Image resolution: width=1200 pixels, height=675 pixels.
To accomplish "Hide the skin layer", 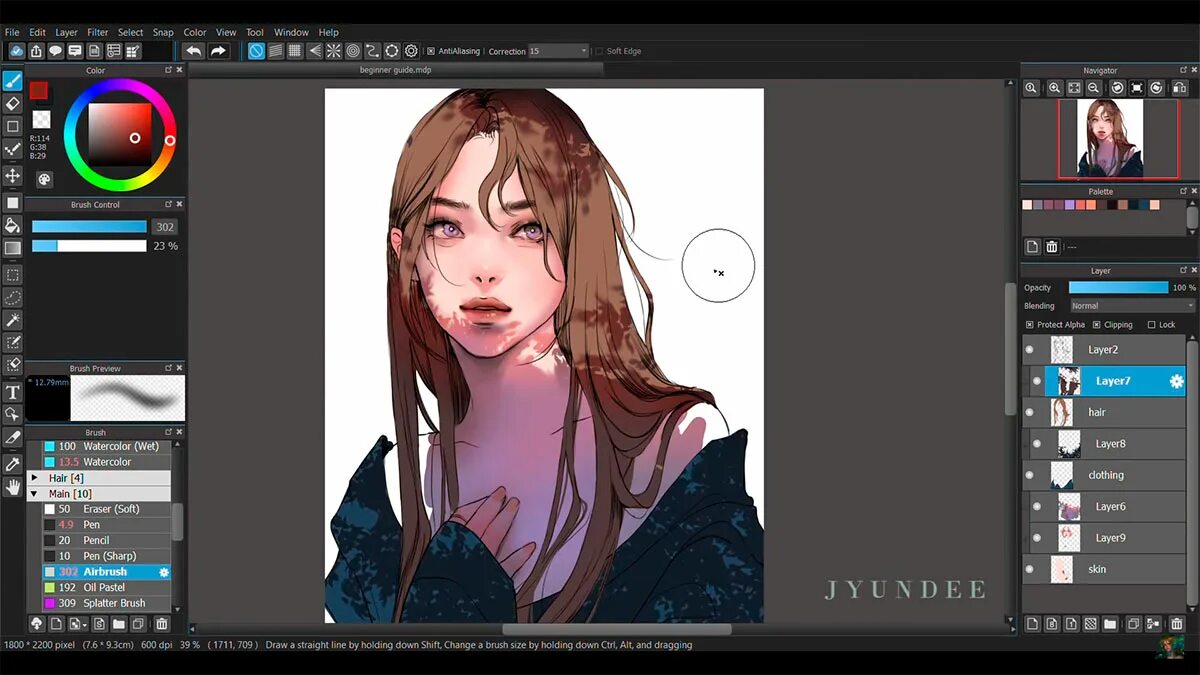I will click(x=1030, y=569).
